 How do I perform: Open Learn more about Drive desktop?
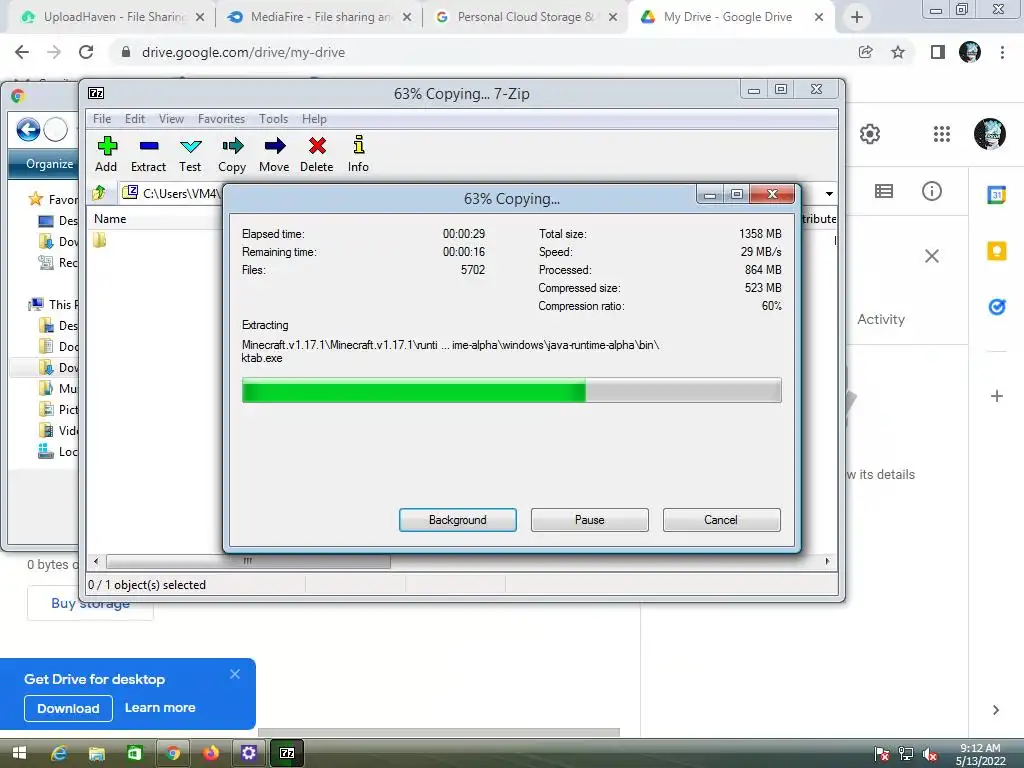point(160,708)
